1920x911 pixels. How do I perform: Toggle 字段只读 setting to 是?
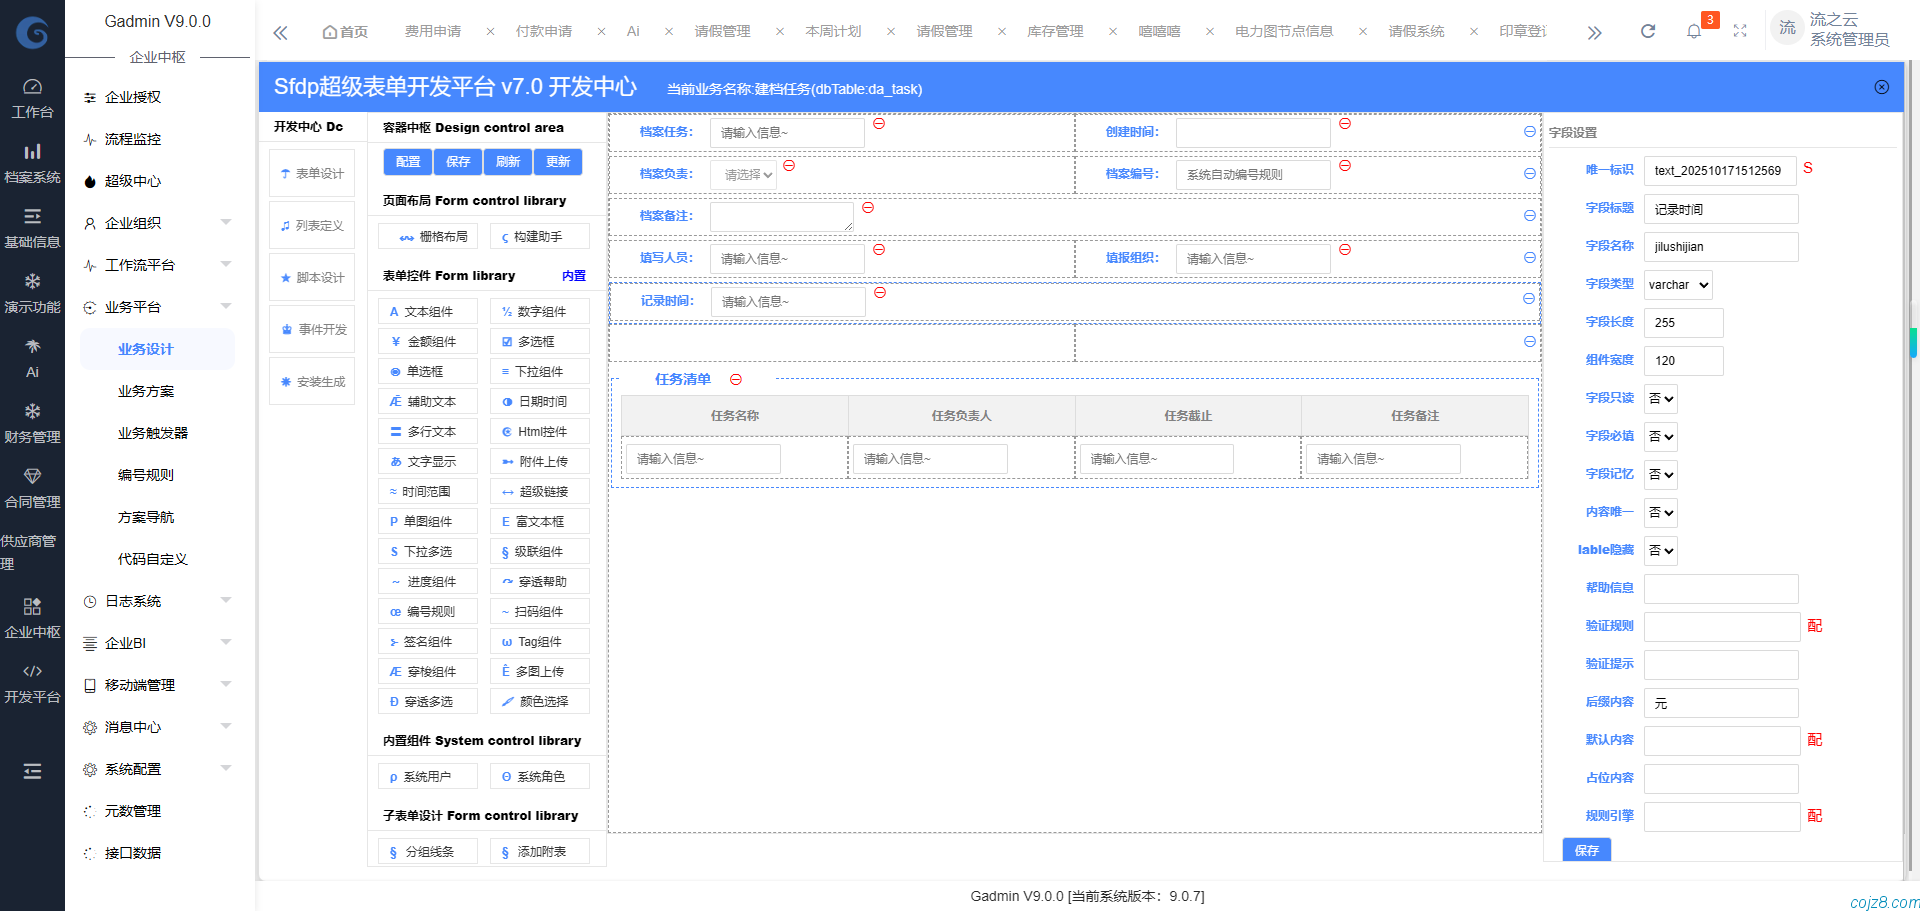pos(1660,398)
